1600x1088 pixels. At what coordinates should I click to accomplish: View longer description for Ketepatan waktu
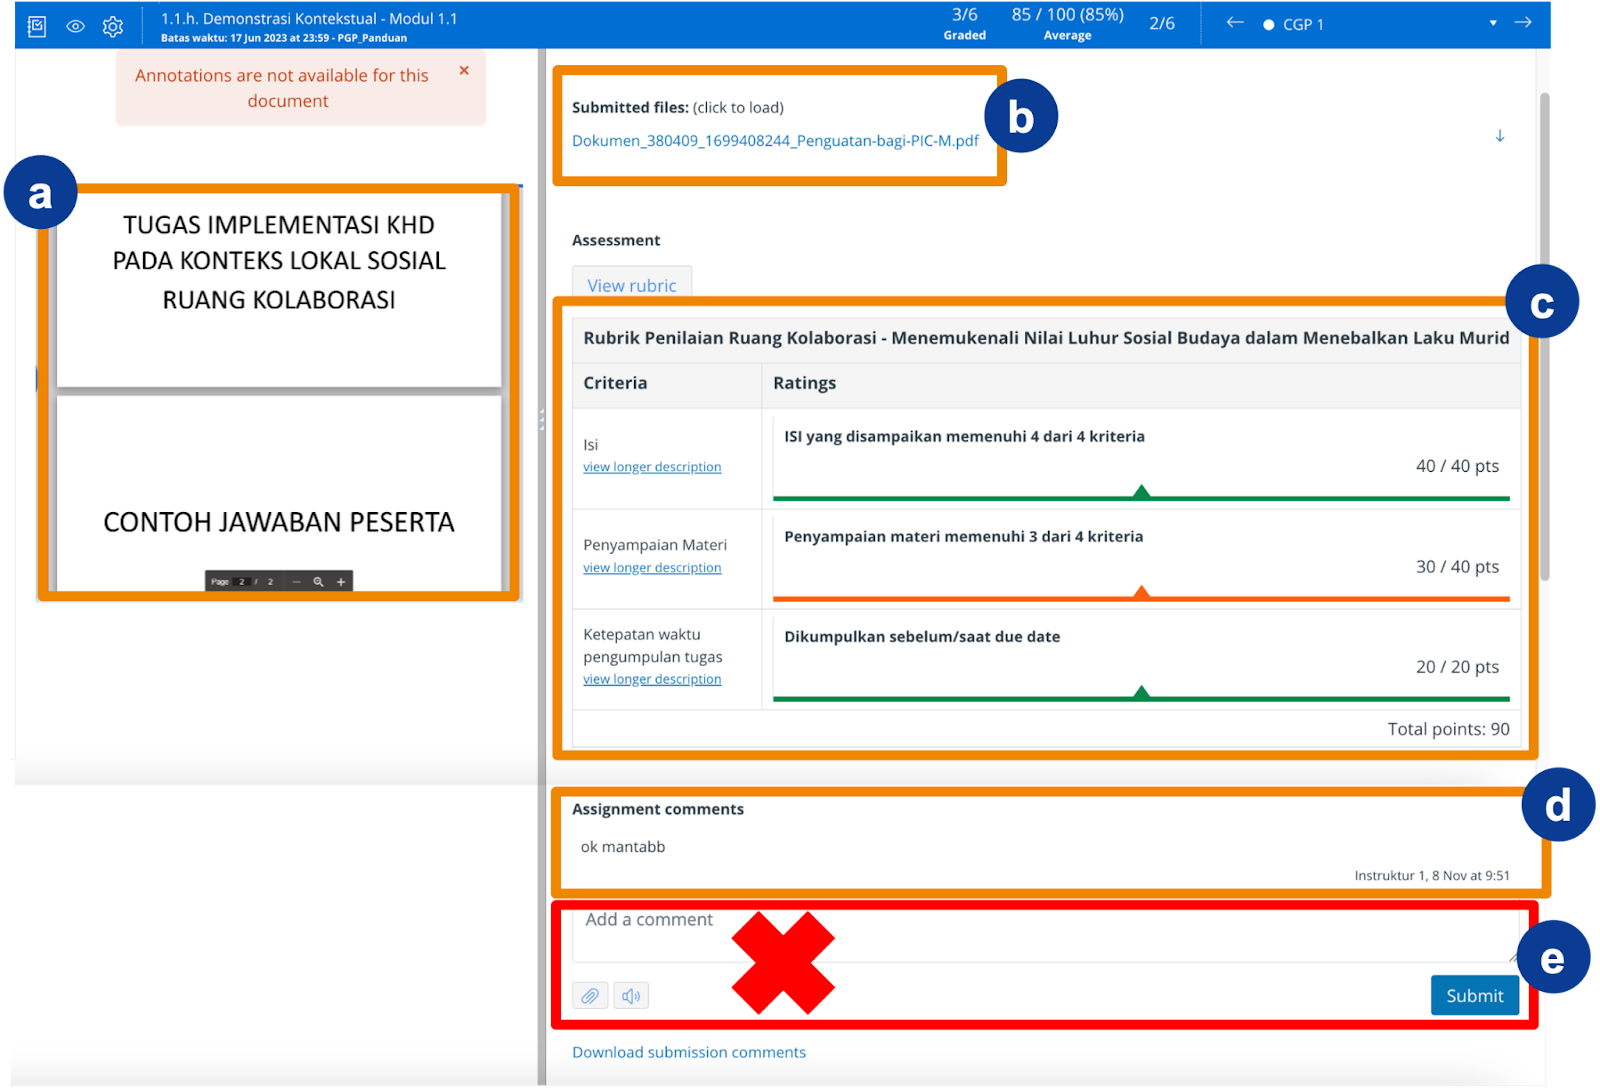tap(652, 679)
